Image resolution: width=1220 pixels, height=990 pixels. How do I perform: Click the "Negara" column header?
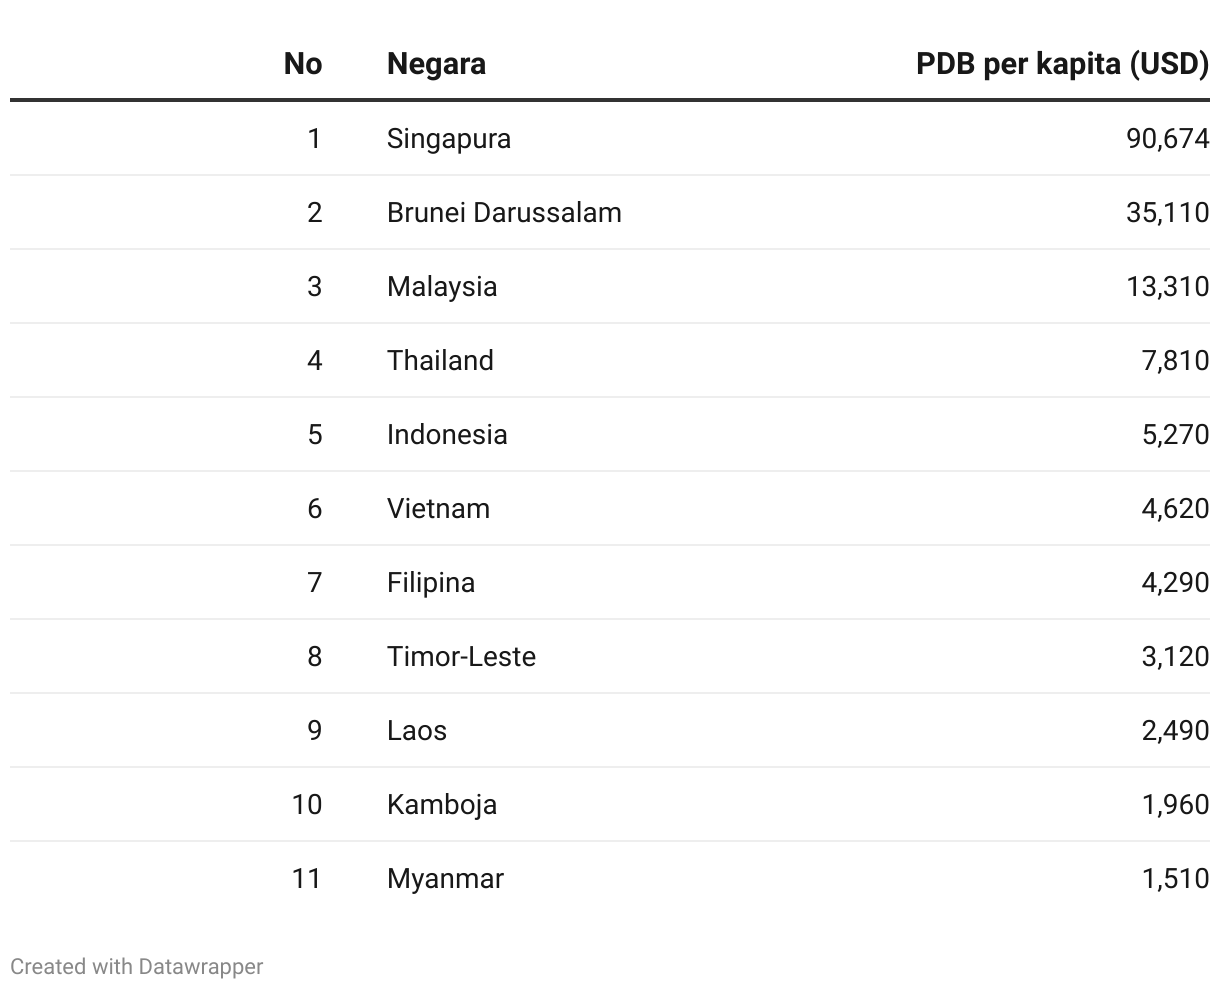pyautogui.click(x=436, y=64)
